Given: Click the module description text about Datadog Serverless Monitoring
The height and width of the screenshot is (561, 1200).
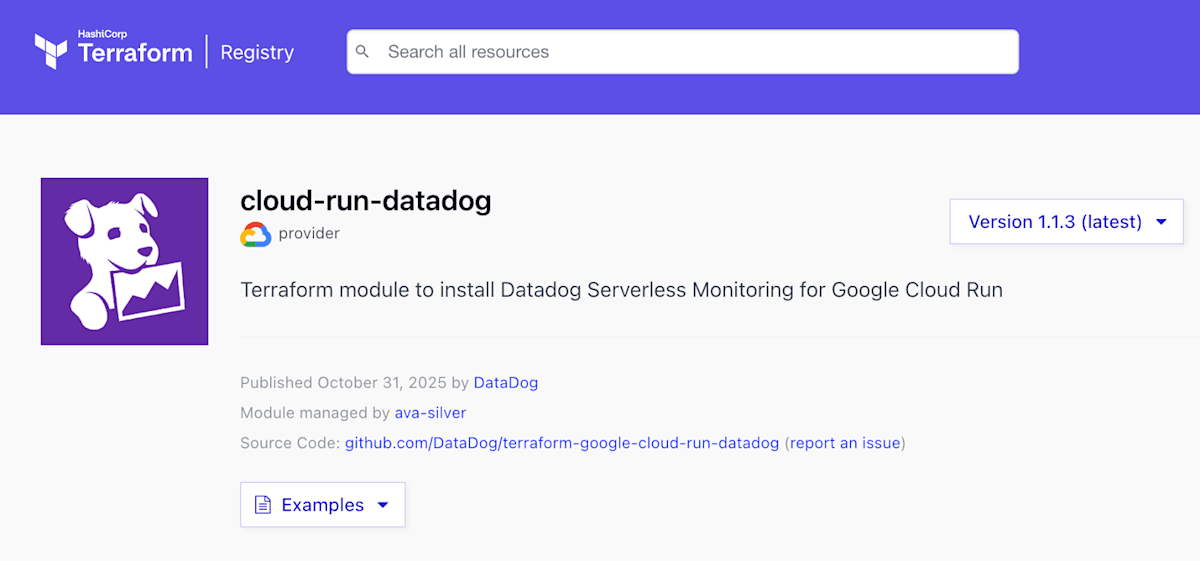Looking at the screenshot, I should point(621,290).
